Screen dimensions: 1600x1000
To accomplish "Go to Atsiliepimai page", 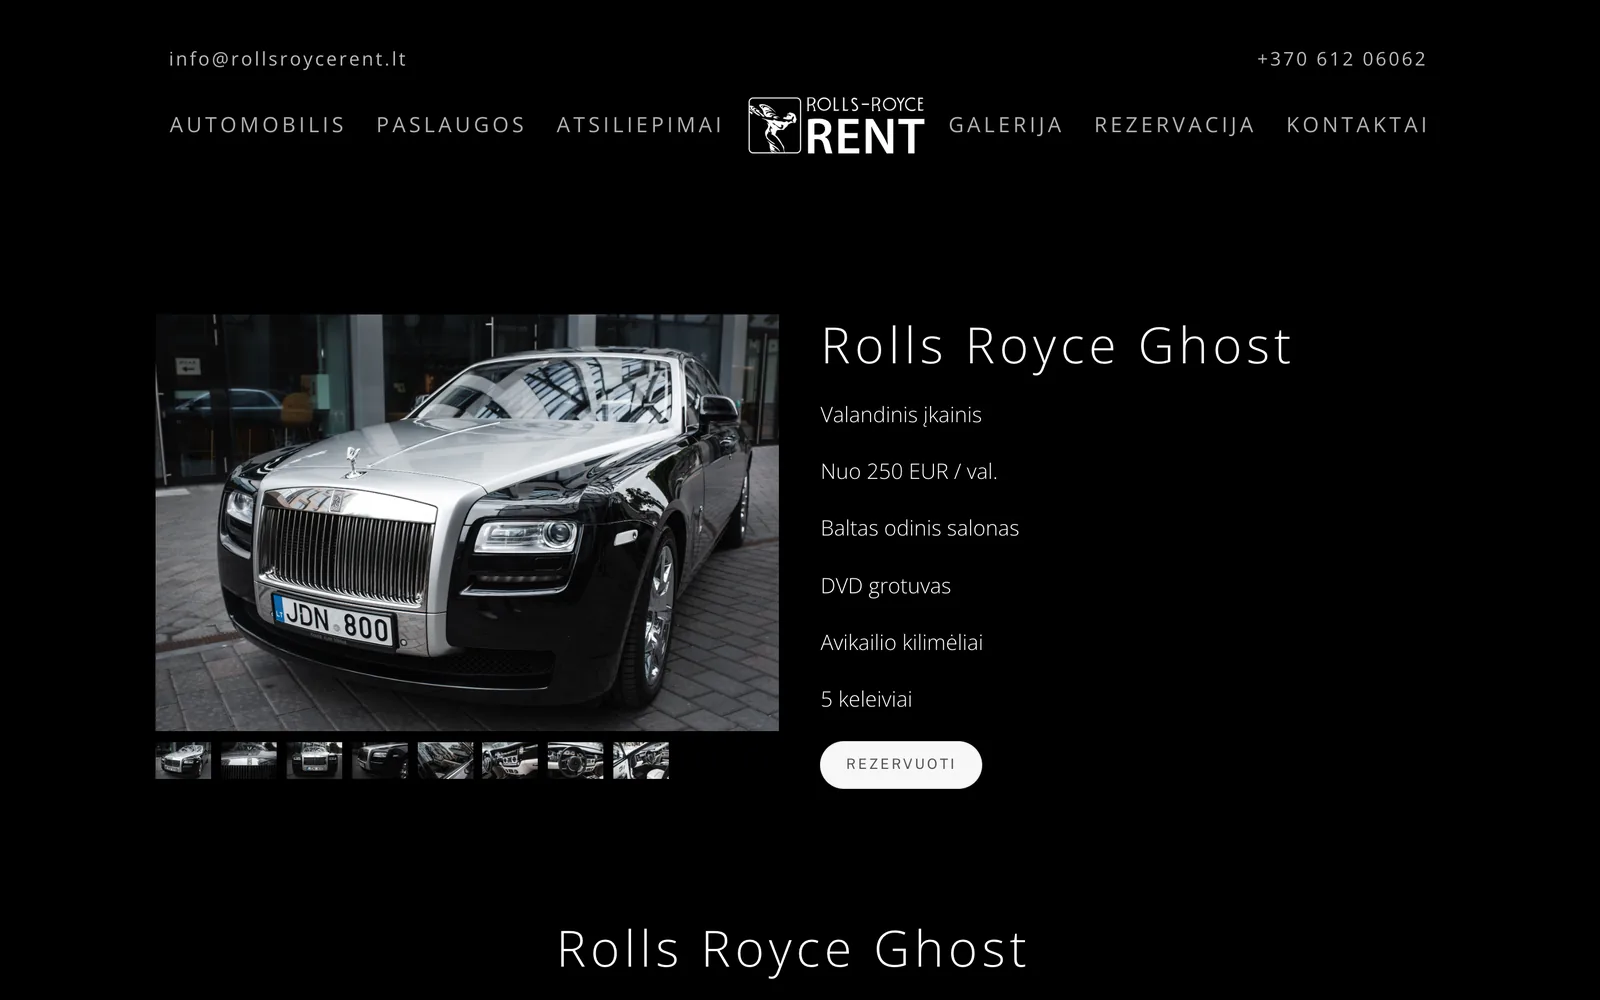I will pos(640,125).
